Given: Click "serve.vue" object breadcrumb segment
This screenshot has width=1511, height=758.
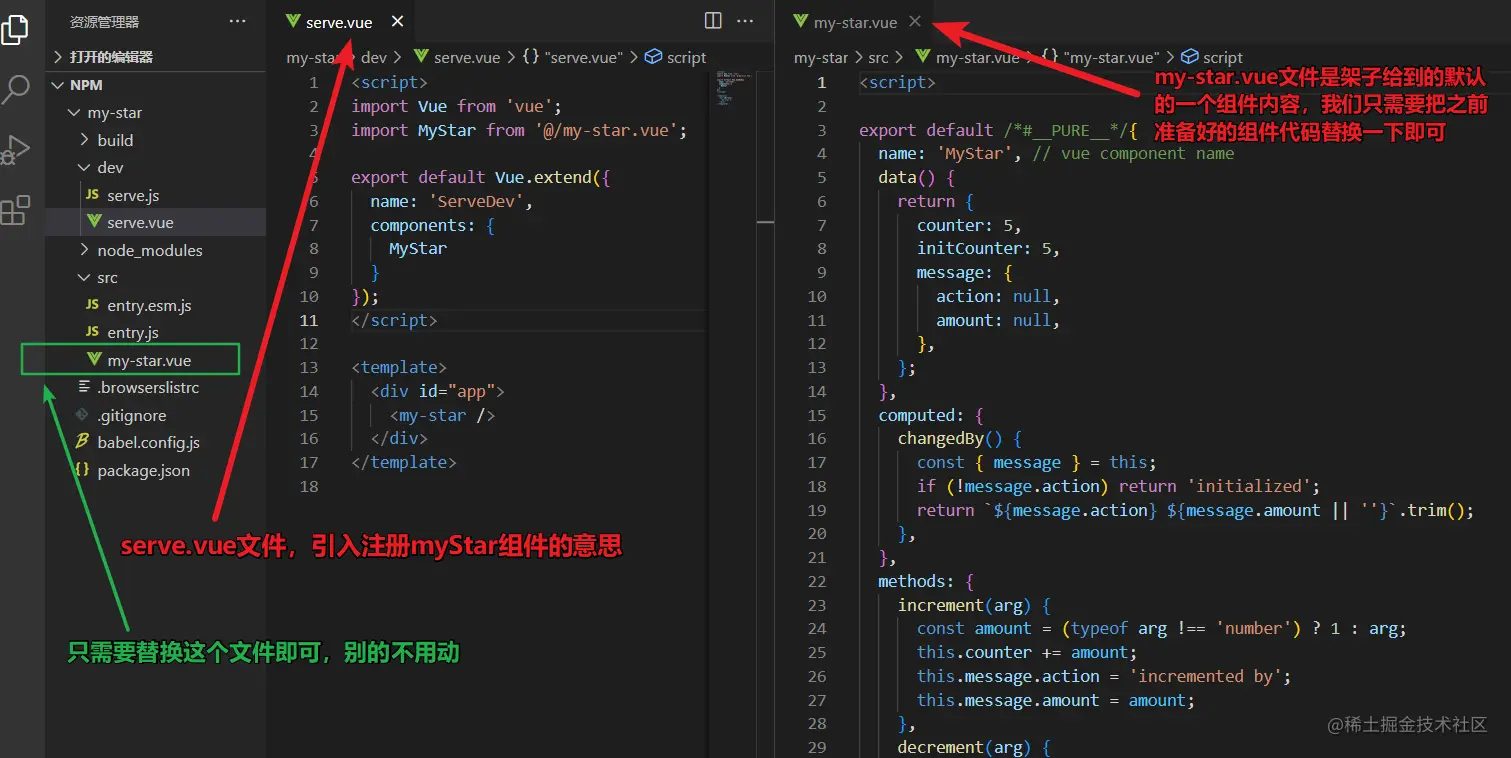Looking at the screenshot, I should click(573, 58).
